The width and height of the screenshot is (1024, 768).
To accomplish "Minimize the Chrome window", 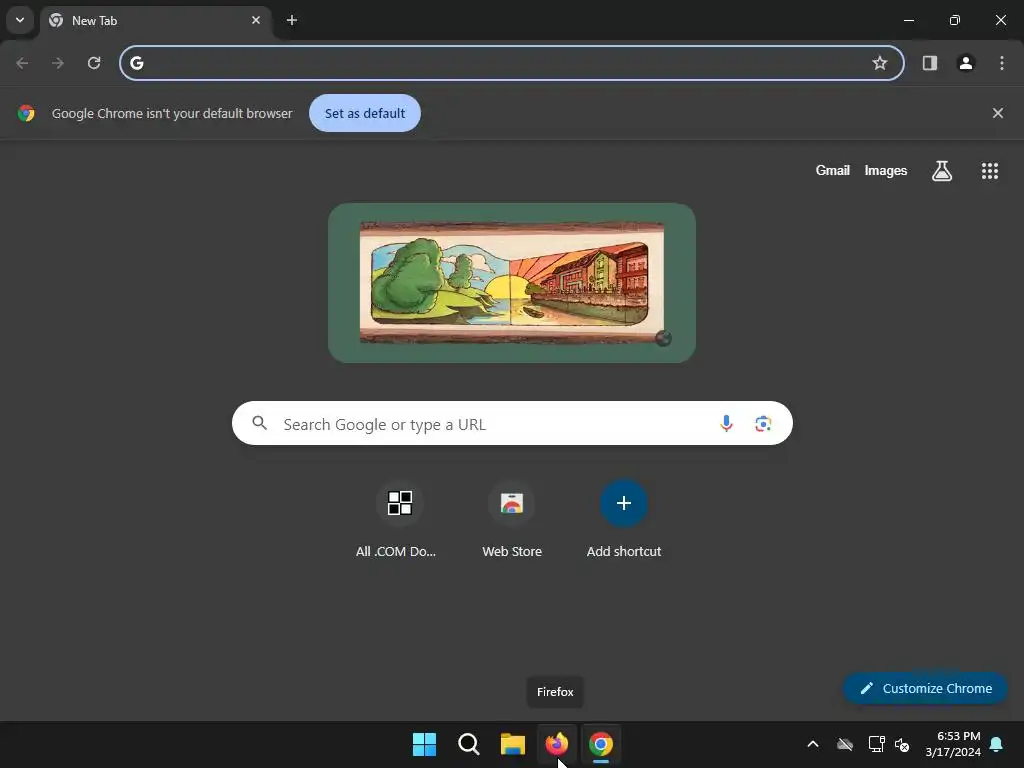I will coord(908,20).
